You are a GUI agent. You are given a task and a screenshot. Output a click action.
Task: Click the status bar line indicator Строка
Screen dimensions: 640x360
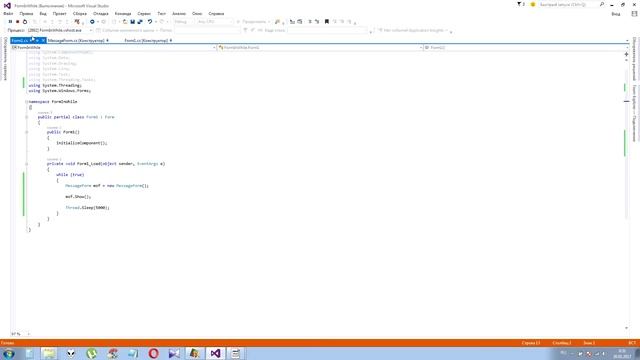coord(531,343)
